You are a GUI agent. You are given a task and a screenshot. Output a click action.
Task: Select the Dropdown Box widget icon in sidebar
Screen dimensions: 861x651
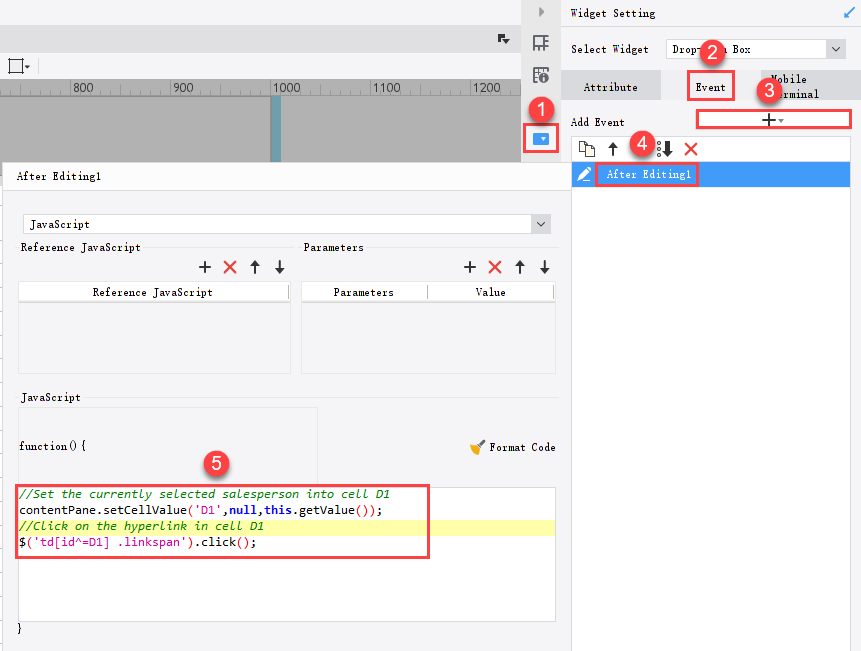[541, 140]
